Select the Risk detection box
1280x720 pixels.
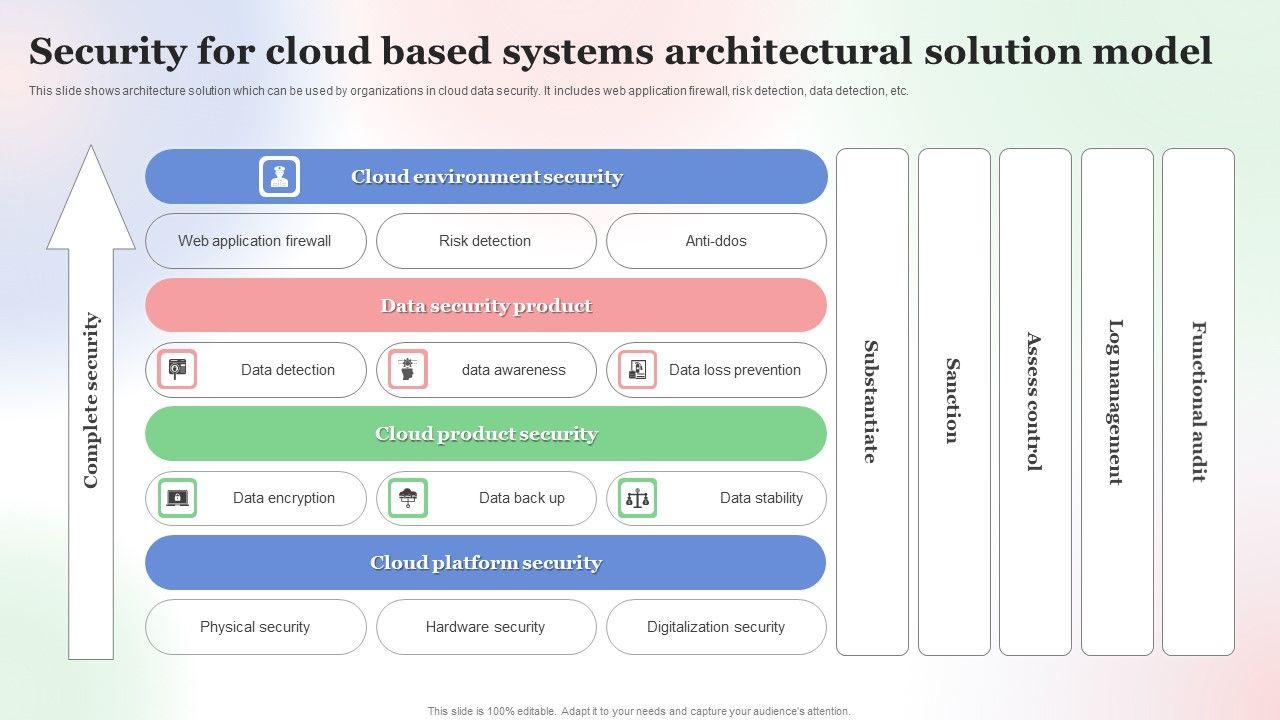pos(485,241)
